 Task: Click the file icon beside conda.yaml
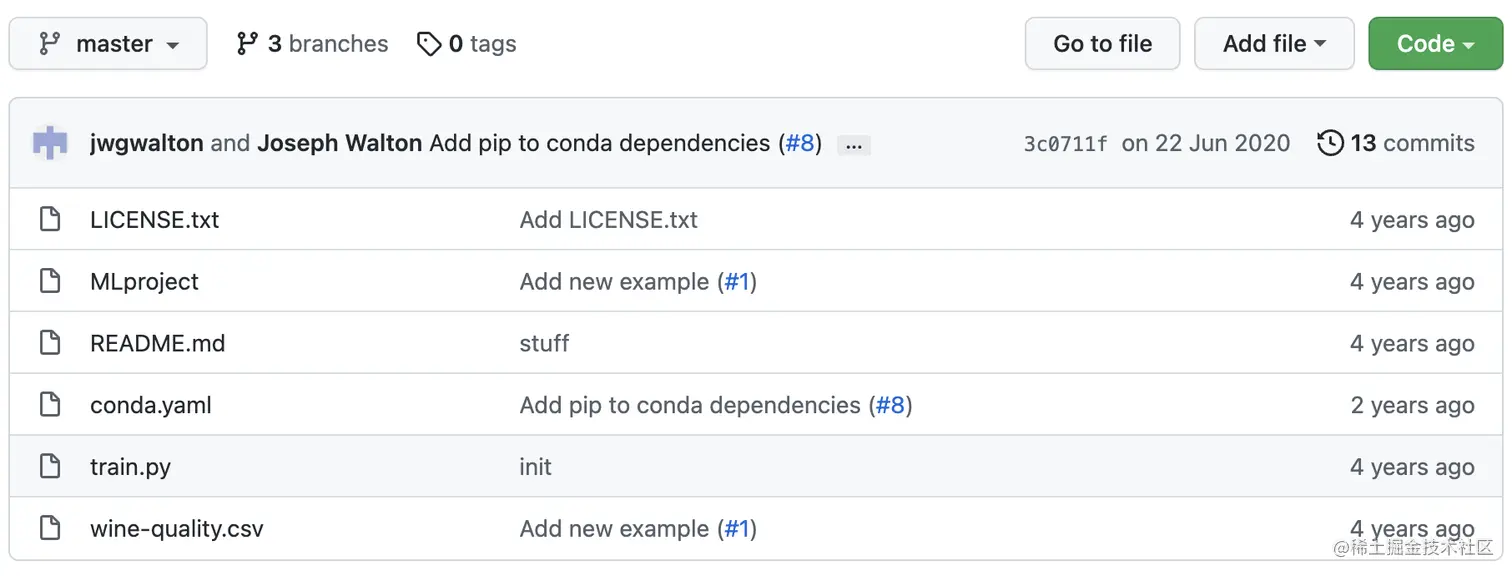point(50,405)
